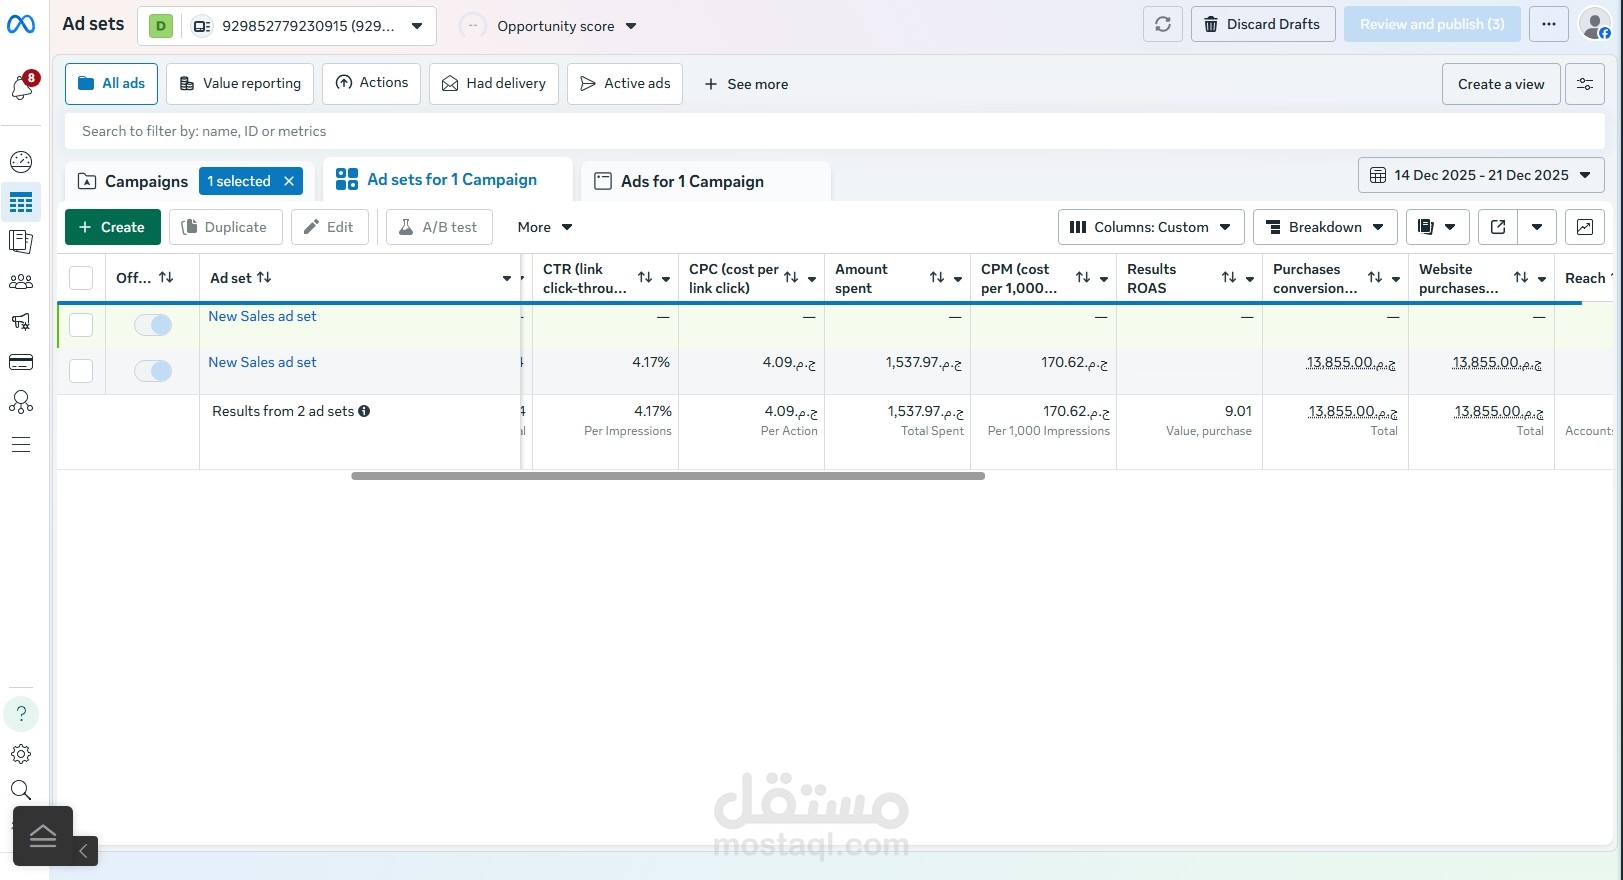
Task: Open Billing card icon in sidebar
Action: (x=21, y=362)
